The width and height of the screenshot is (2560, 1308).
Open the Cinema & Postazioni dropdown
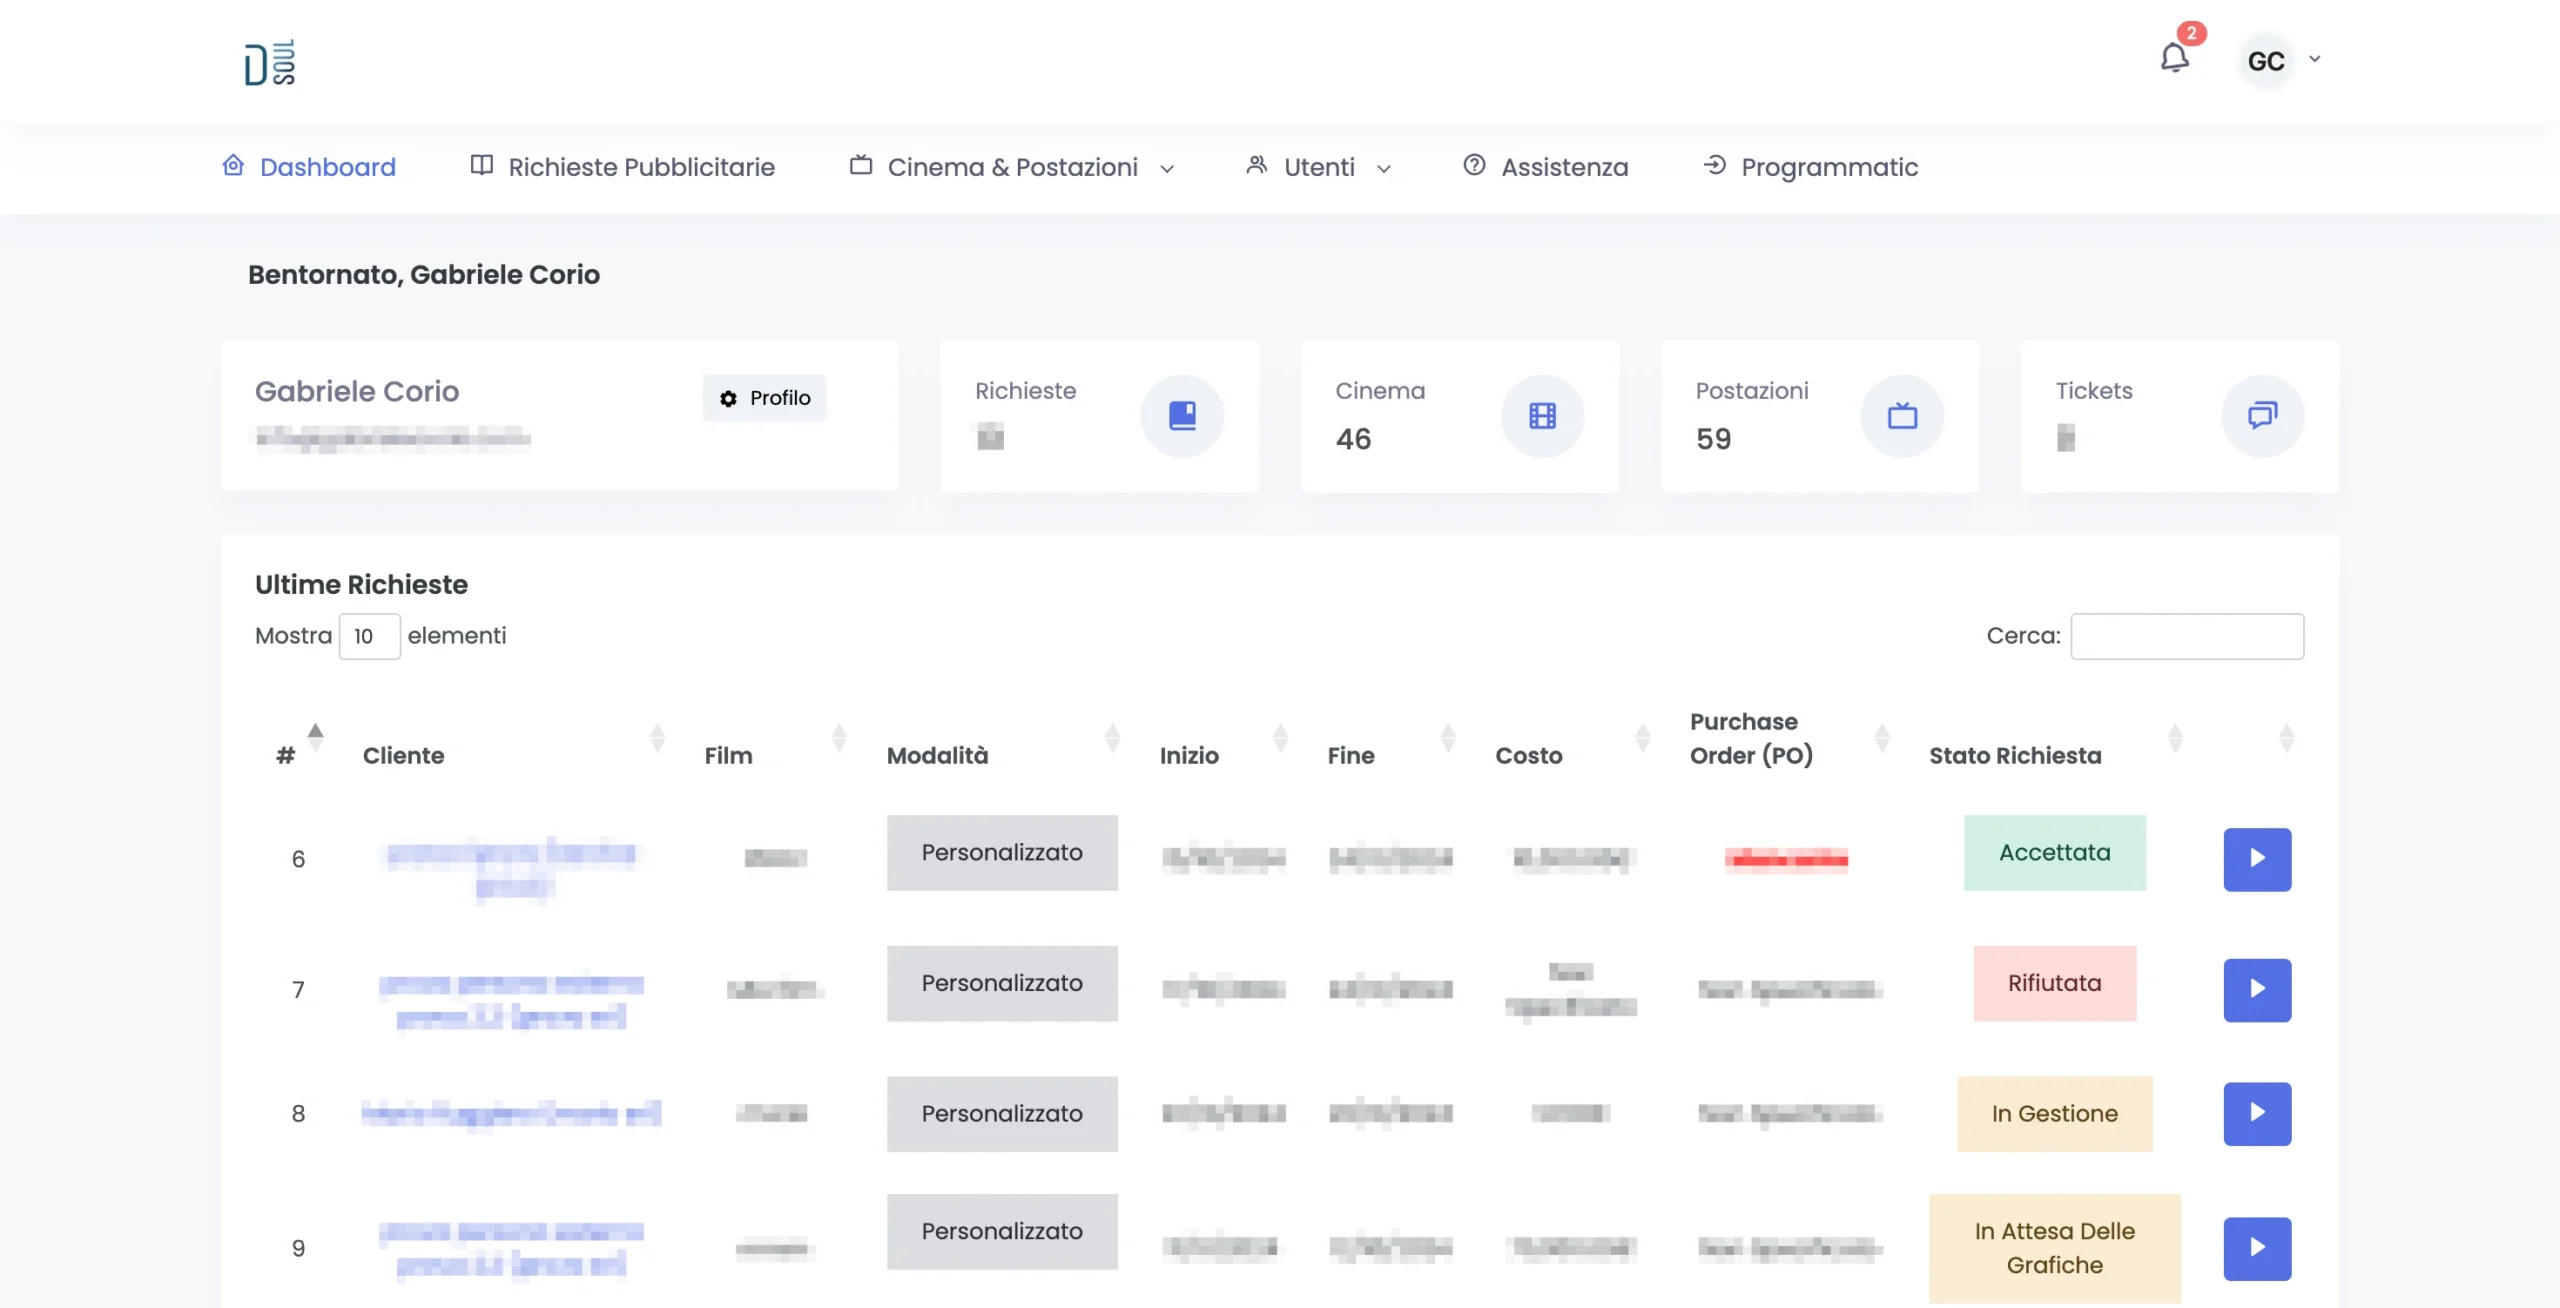pyautogui.click(x=1166, y=168)
